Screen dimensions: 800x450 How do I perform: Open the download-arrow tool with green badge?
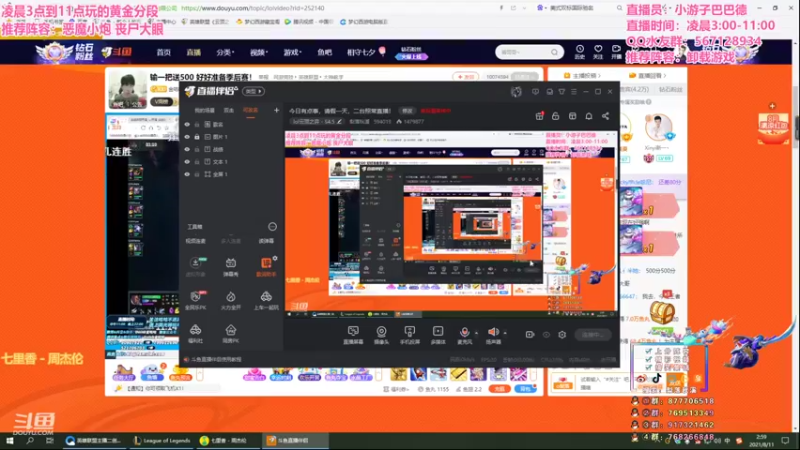pos(195,267)
